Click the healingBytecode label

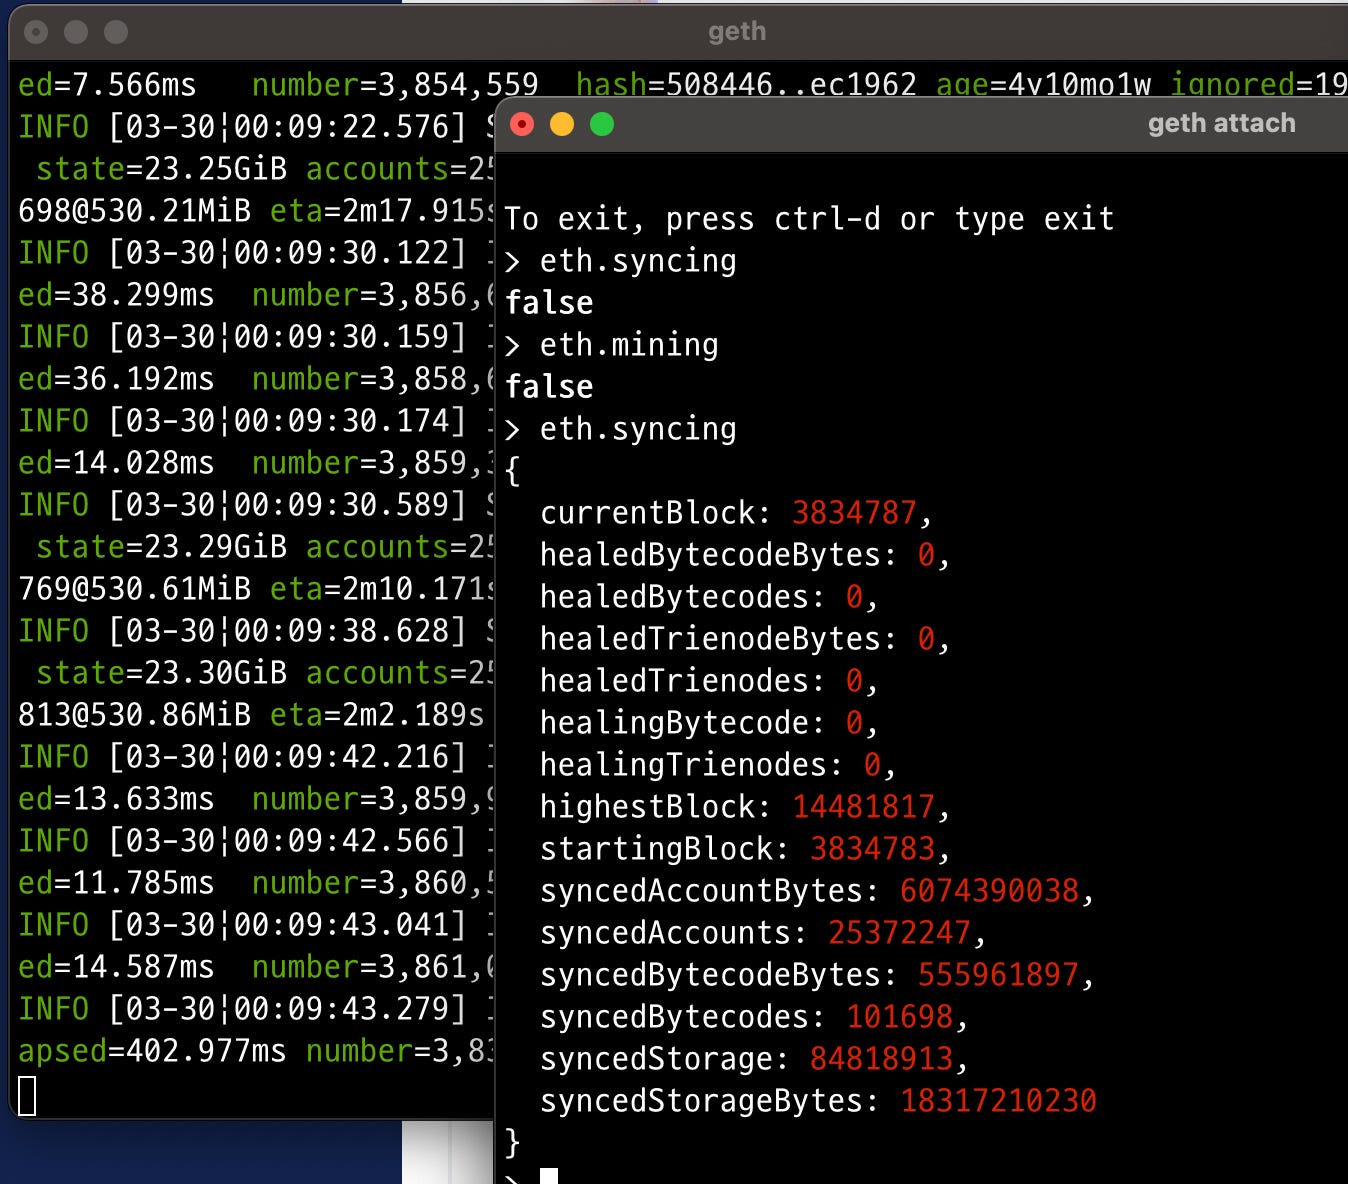tap(684, 723)
